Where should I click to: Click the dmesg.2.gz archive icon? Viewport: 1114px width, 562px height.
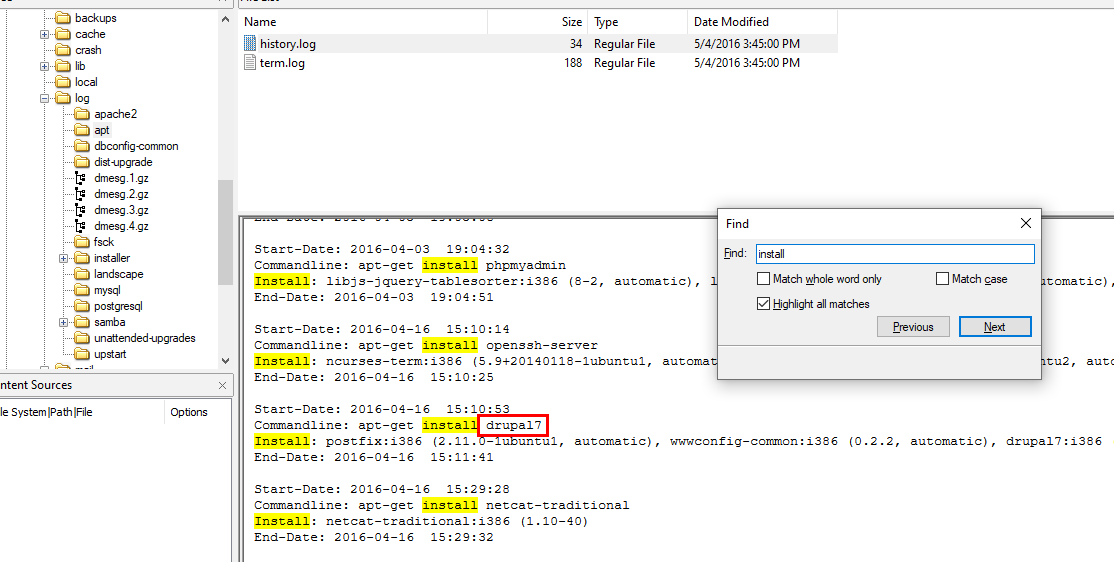click(81, 194)
